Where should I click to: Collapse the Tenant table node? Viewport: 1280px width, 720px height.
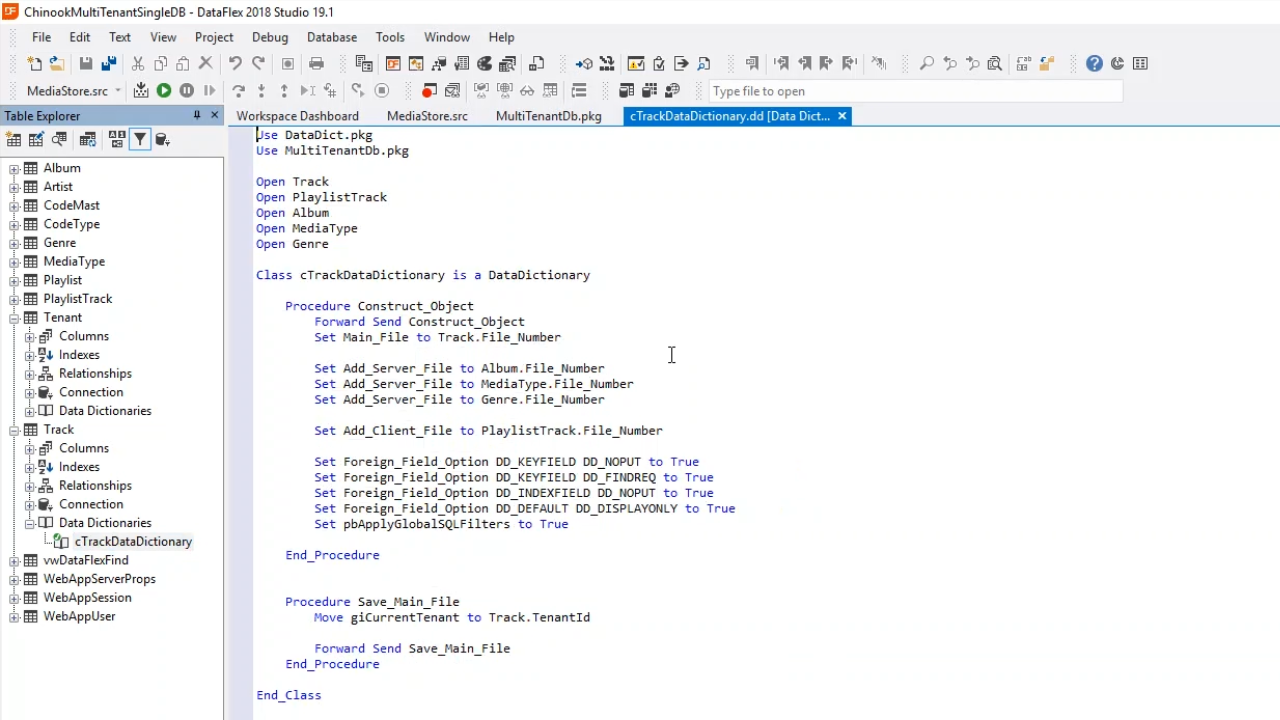(x=15, y=318)
